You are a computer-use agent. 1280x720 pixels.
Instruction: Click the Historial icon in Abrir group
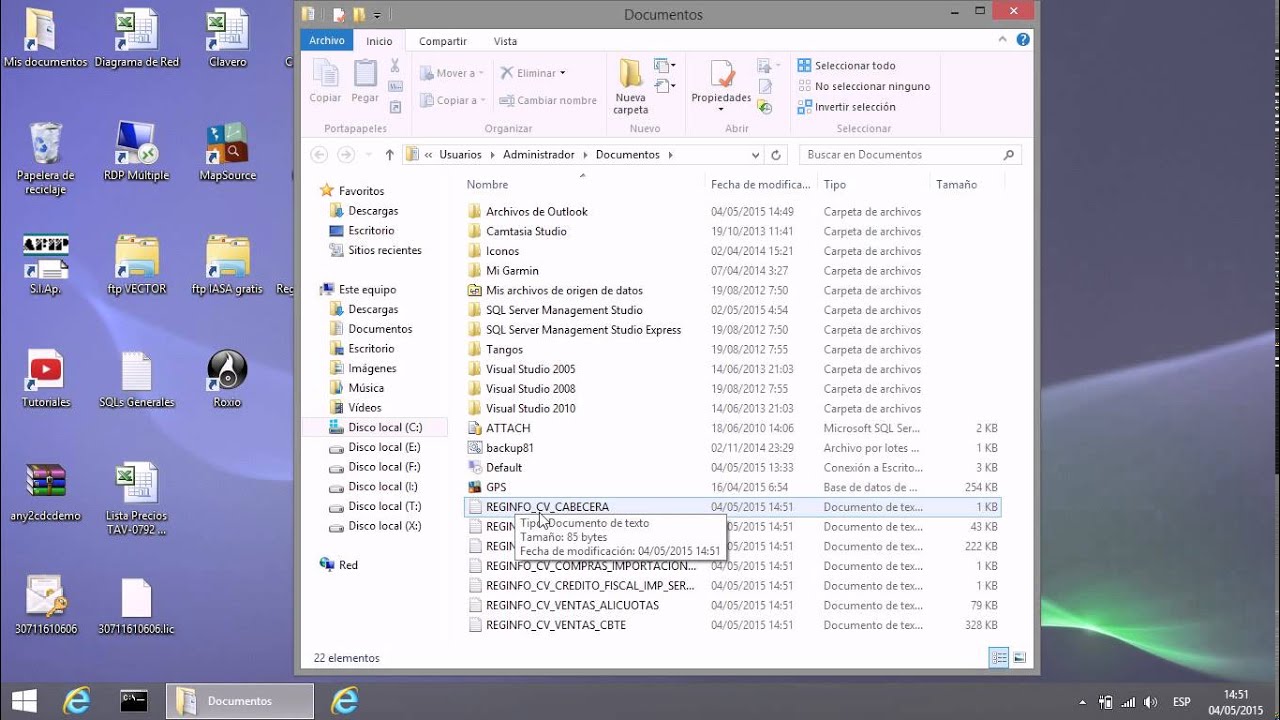tap(765, 107)
